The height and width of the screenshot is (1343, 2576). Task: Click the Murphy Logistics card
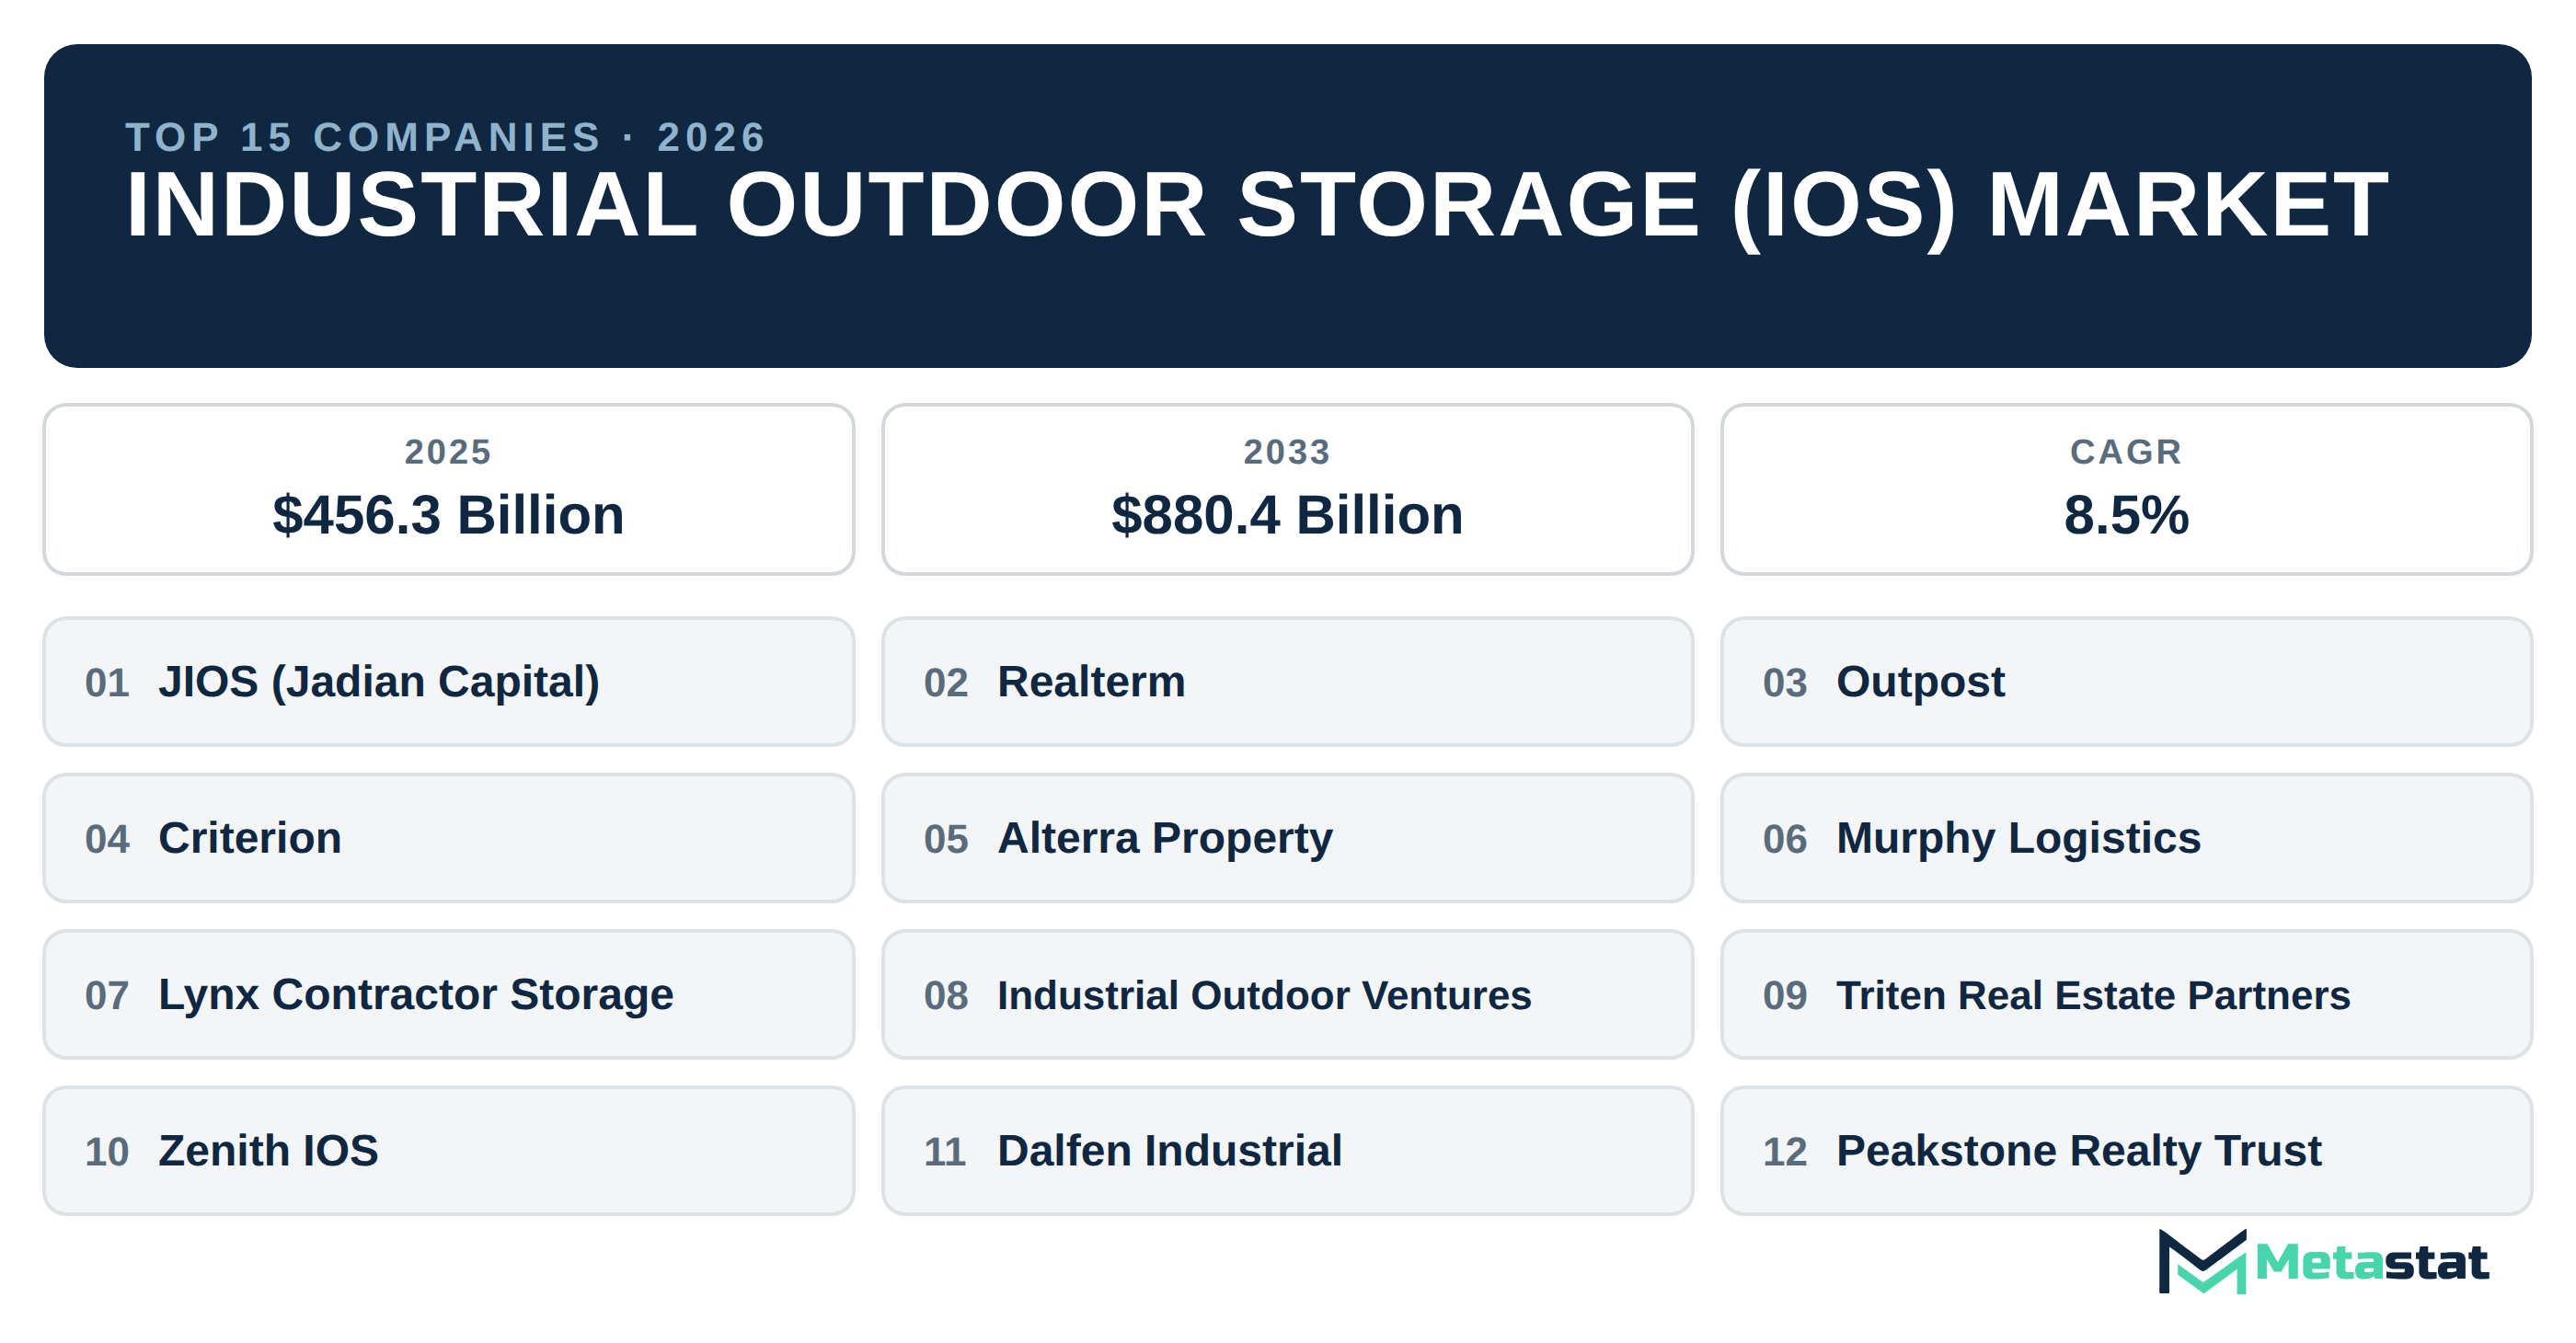[x=2126, y=838]
